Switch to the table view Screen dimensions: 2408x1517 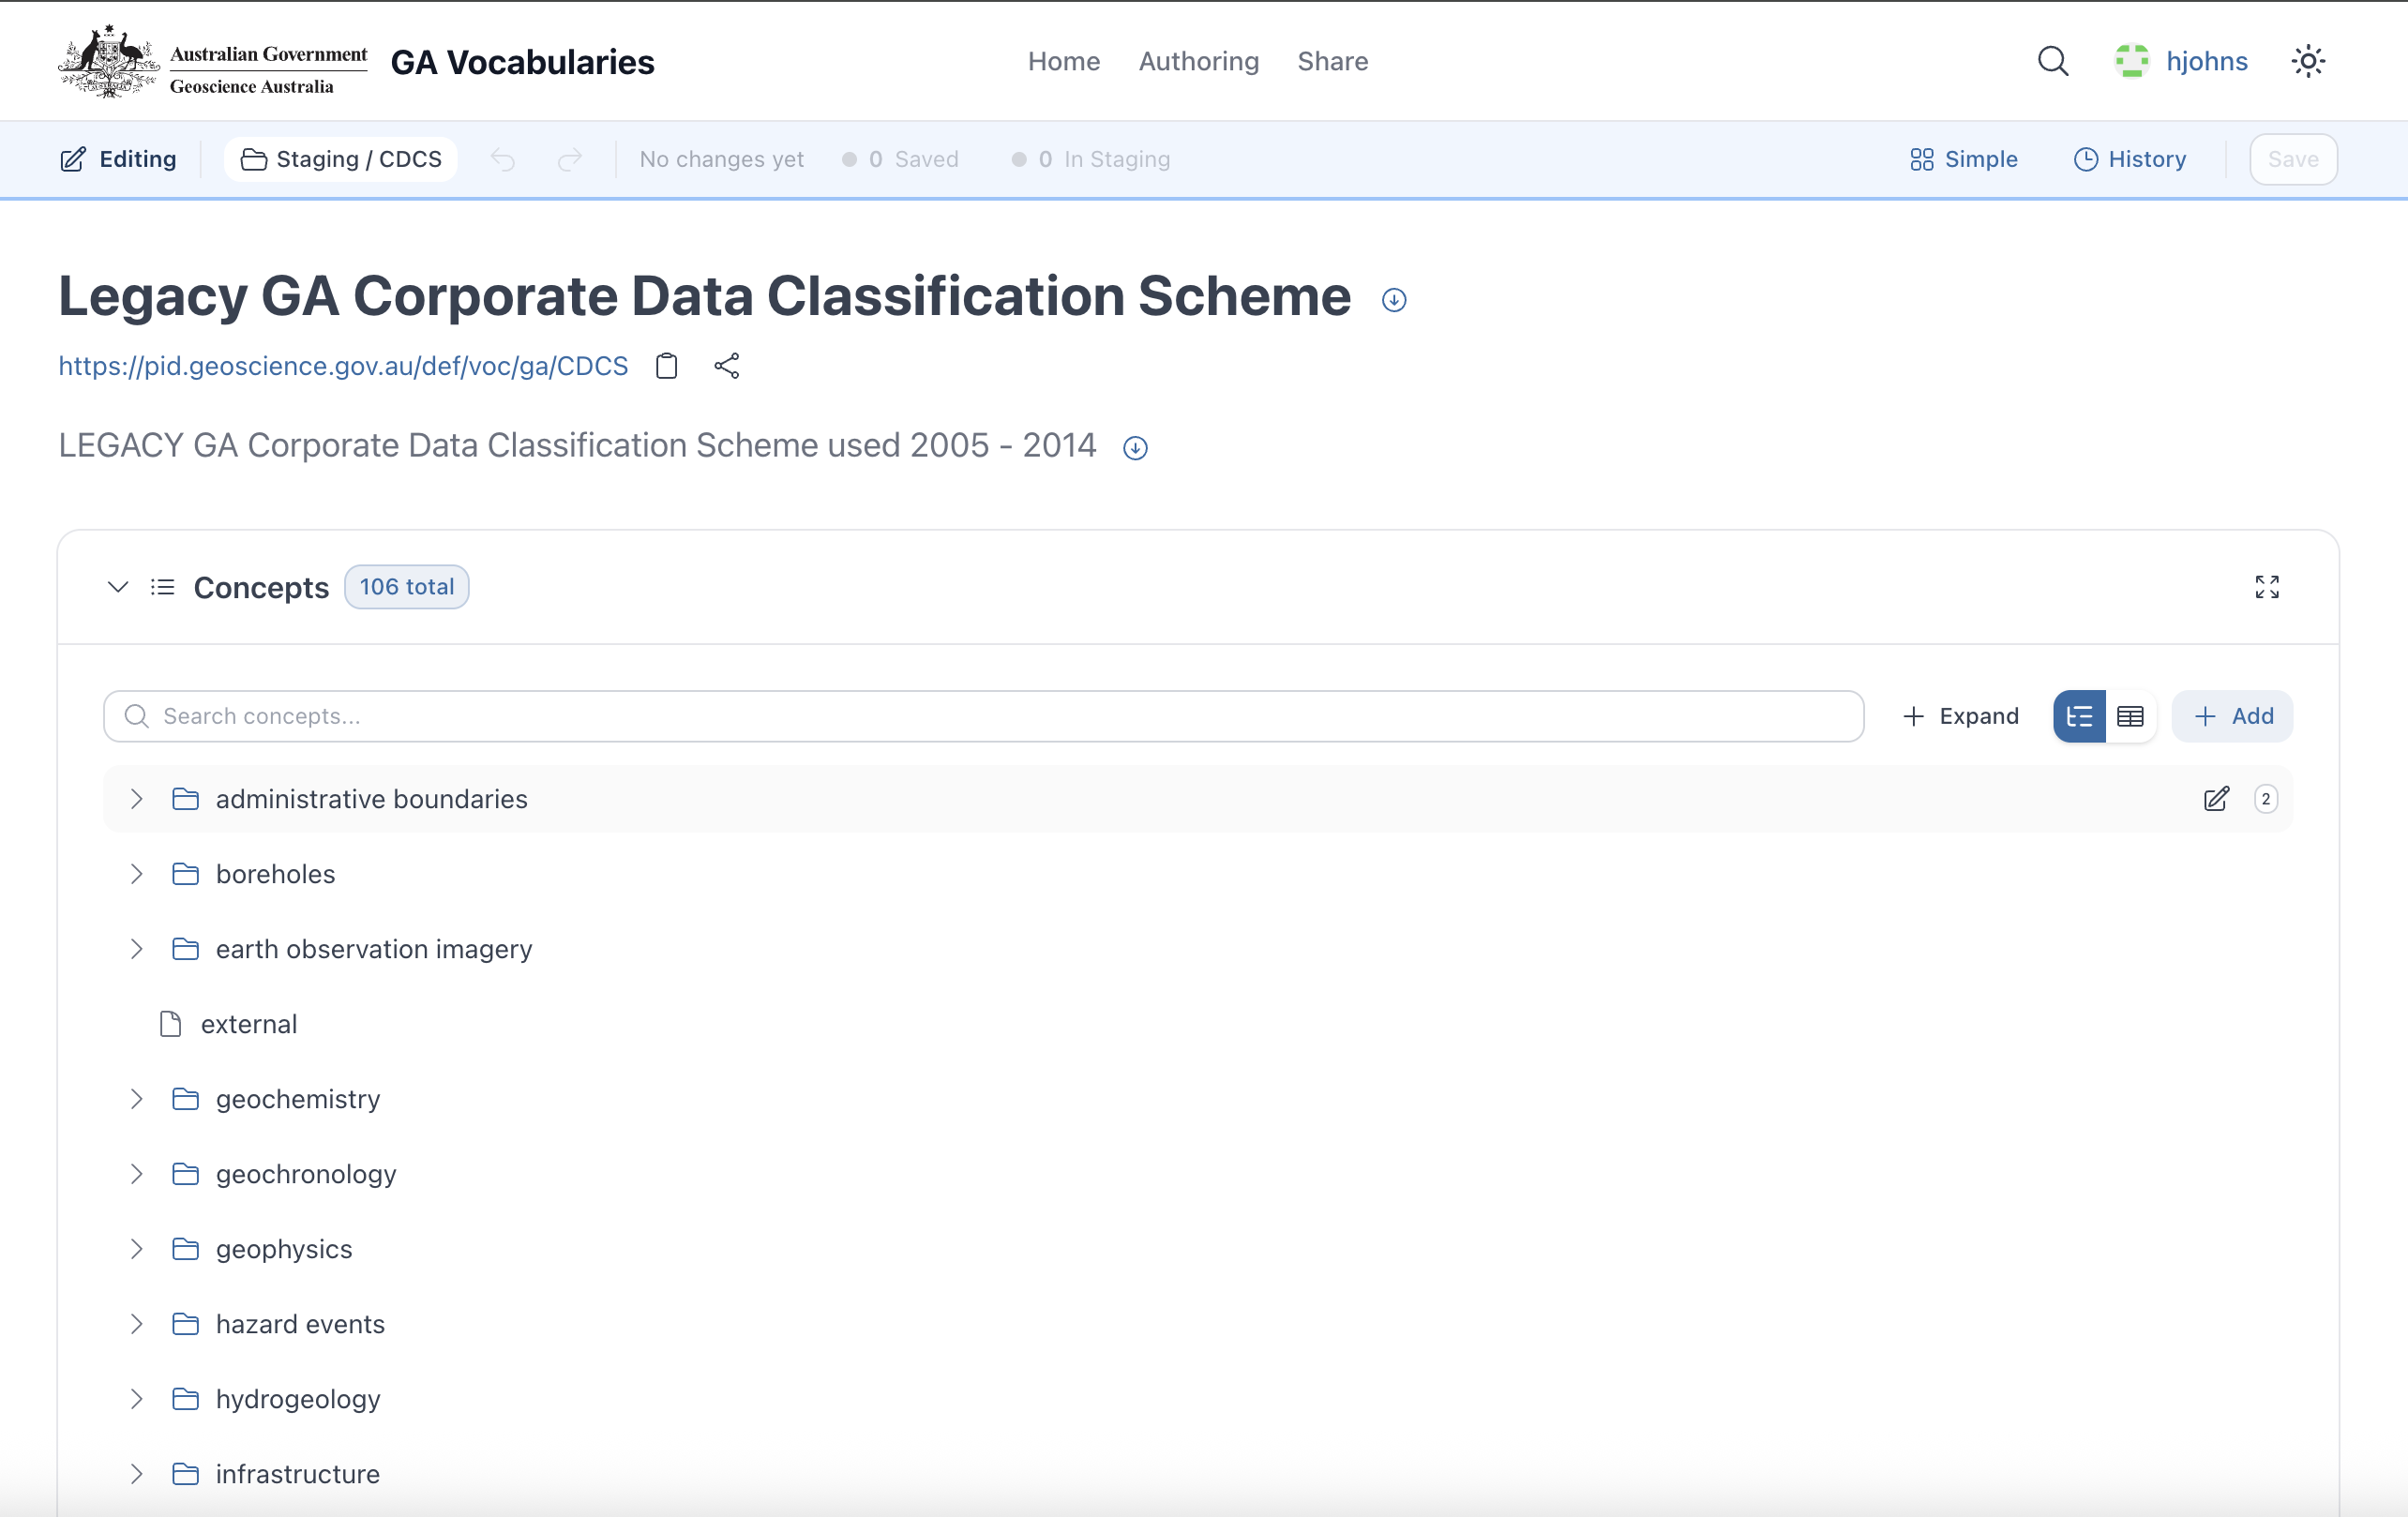coord(2130,716)
